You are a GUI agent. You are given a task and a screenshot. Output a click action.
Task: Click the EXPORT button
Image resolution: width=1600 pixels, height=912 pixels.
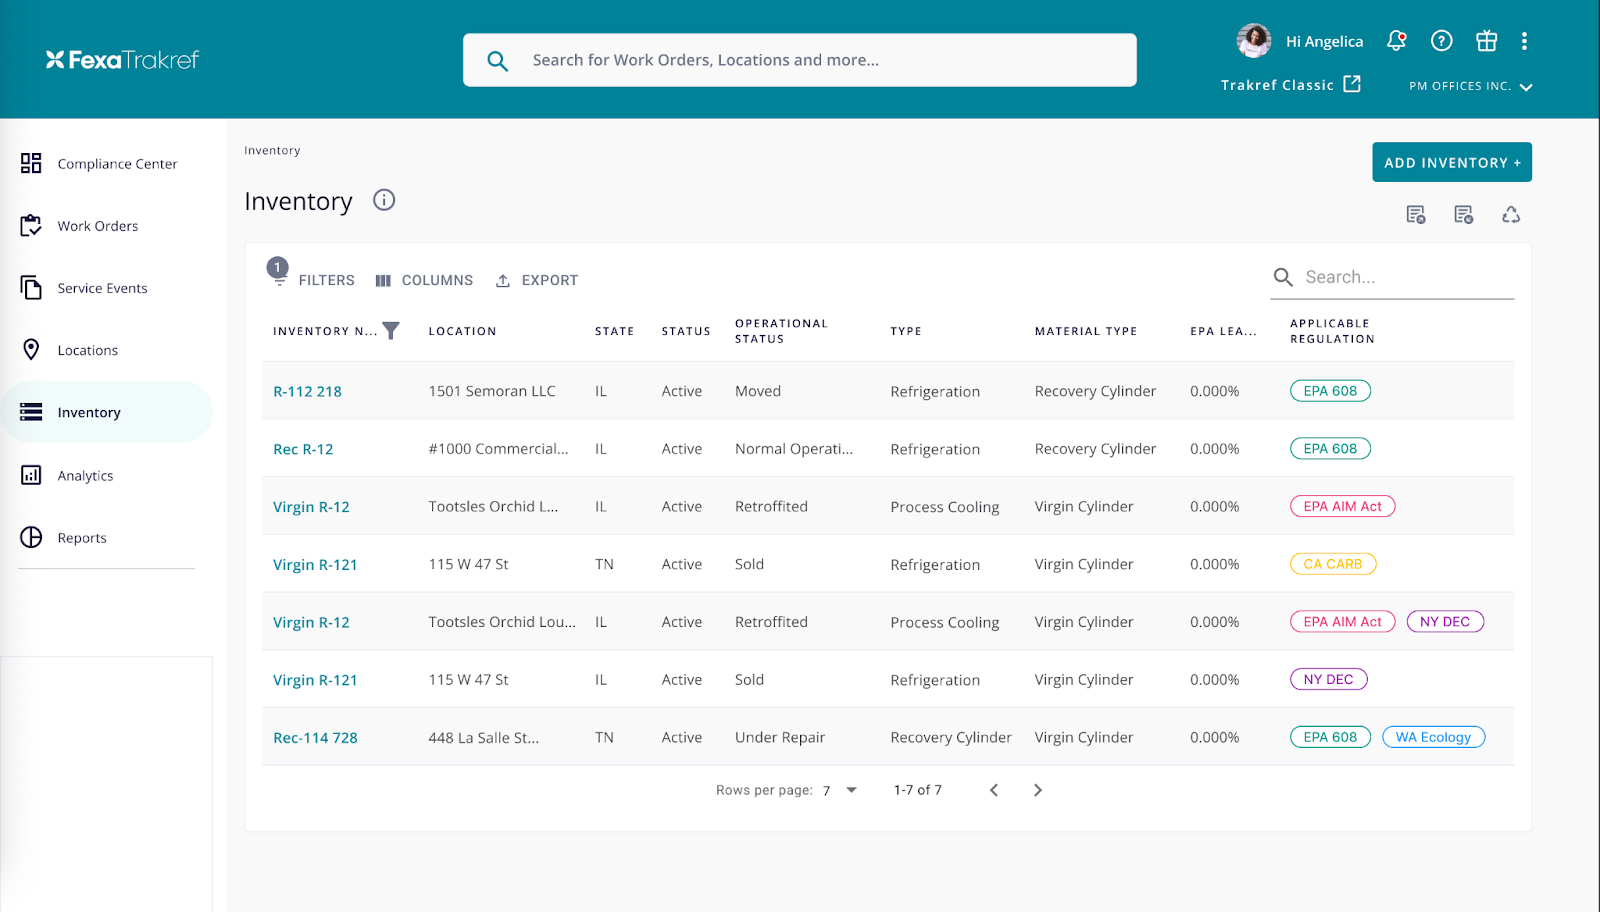pos(537,280)
